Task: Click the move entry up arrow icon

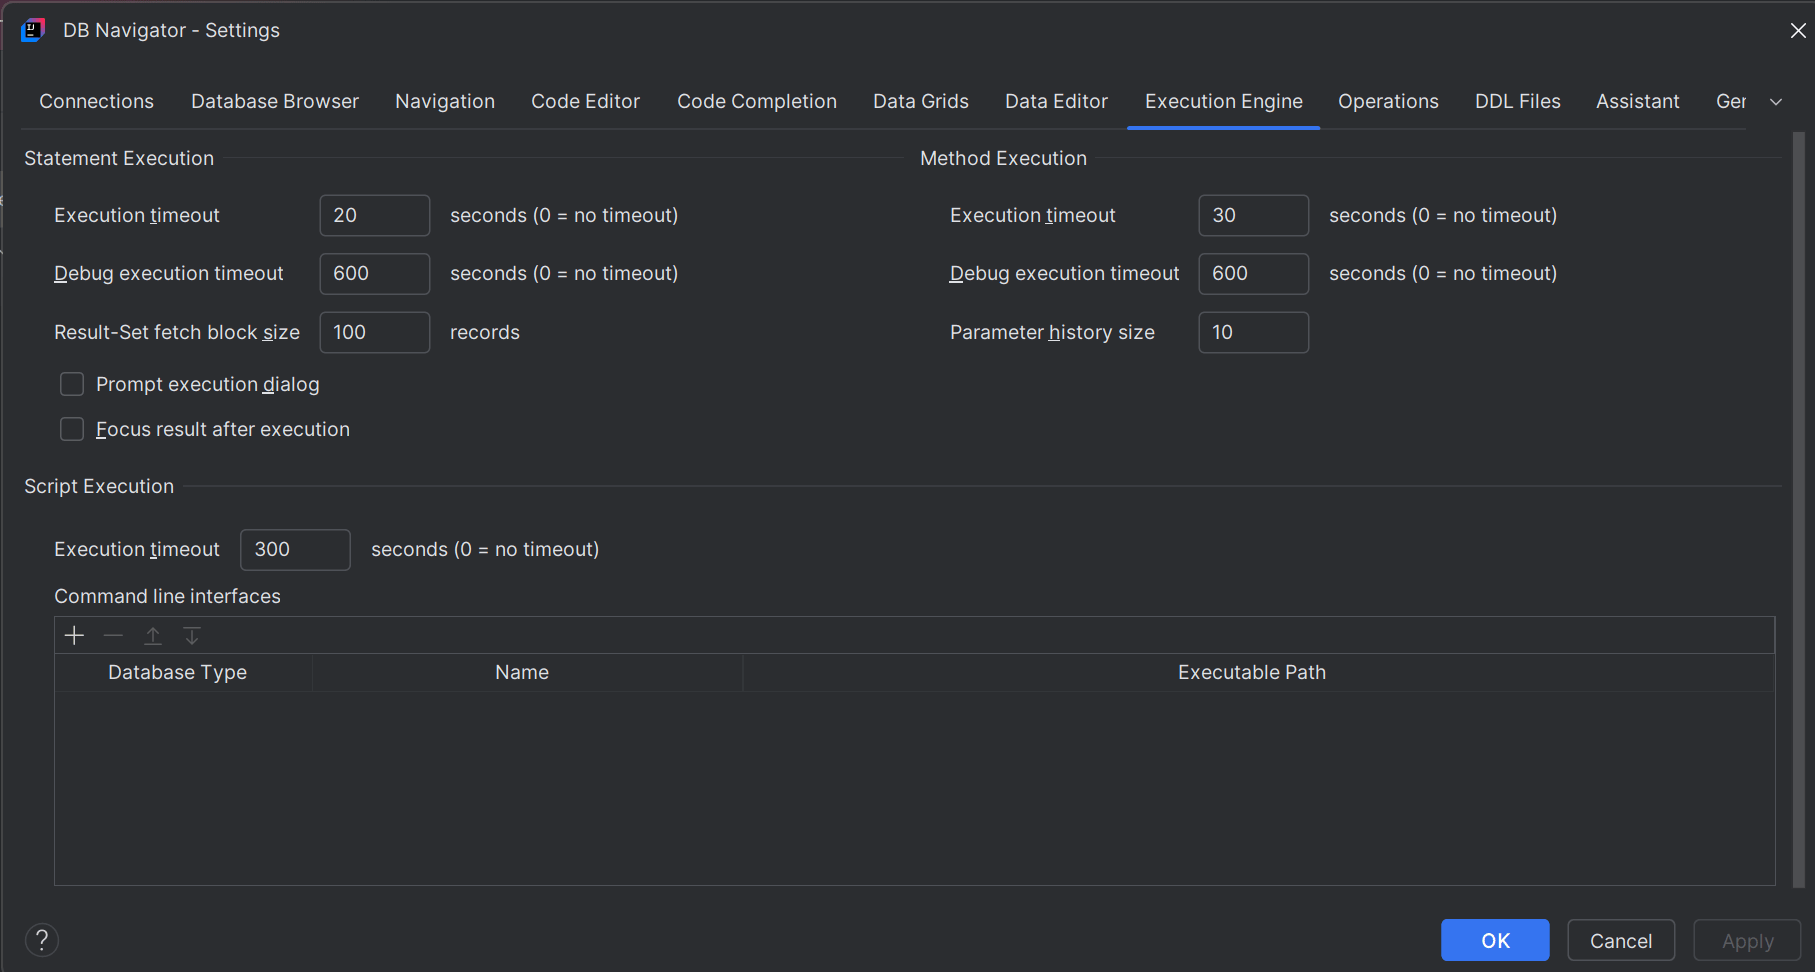Action: (x=152, y=635)
